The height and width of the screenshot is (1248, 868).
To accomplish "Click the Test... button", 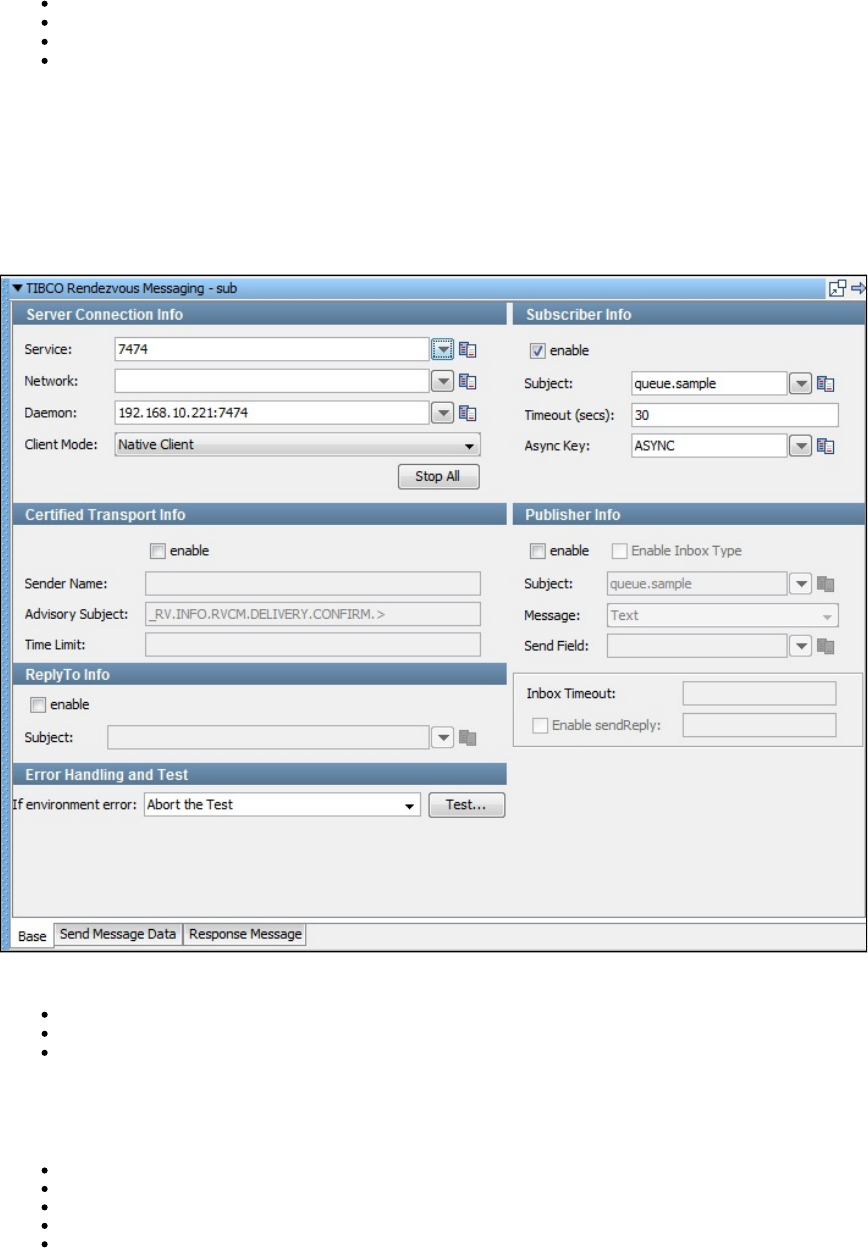I will (x=467, y=805).
